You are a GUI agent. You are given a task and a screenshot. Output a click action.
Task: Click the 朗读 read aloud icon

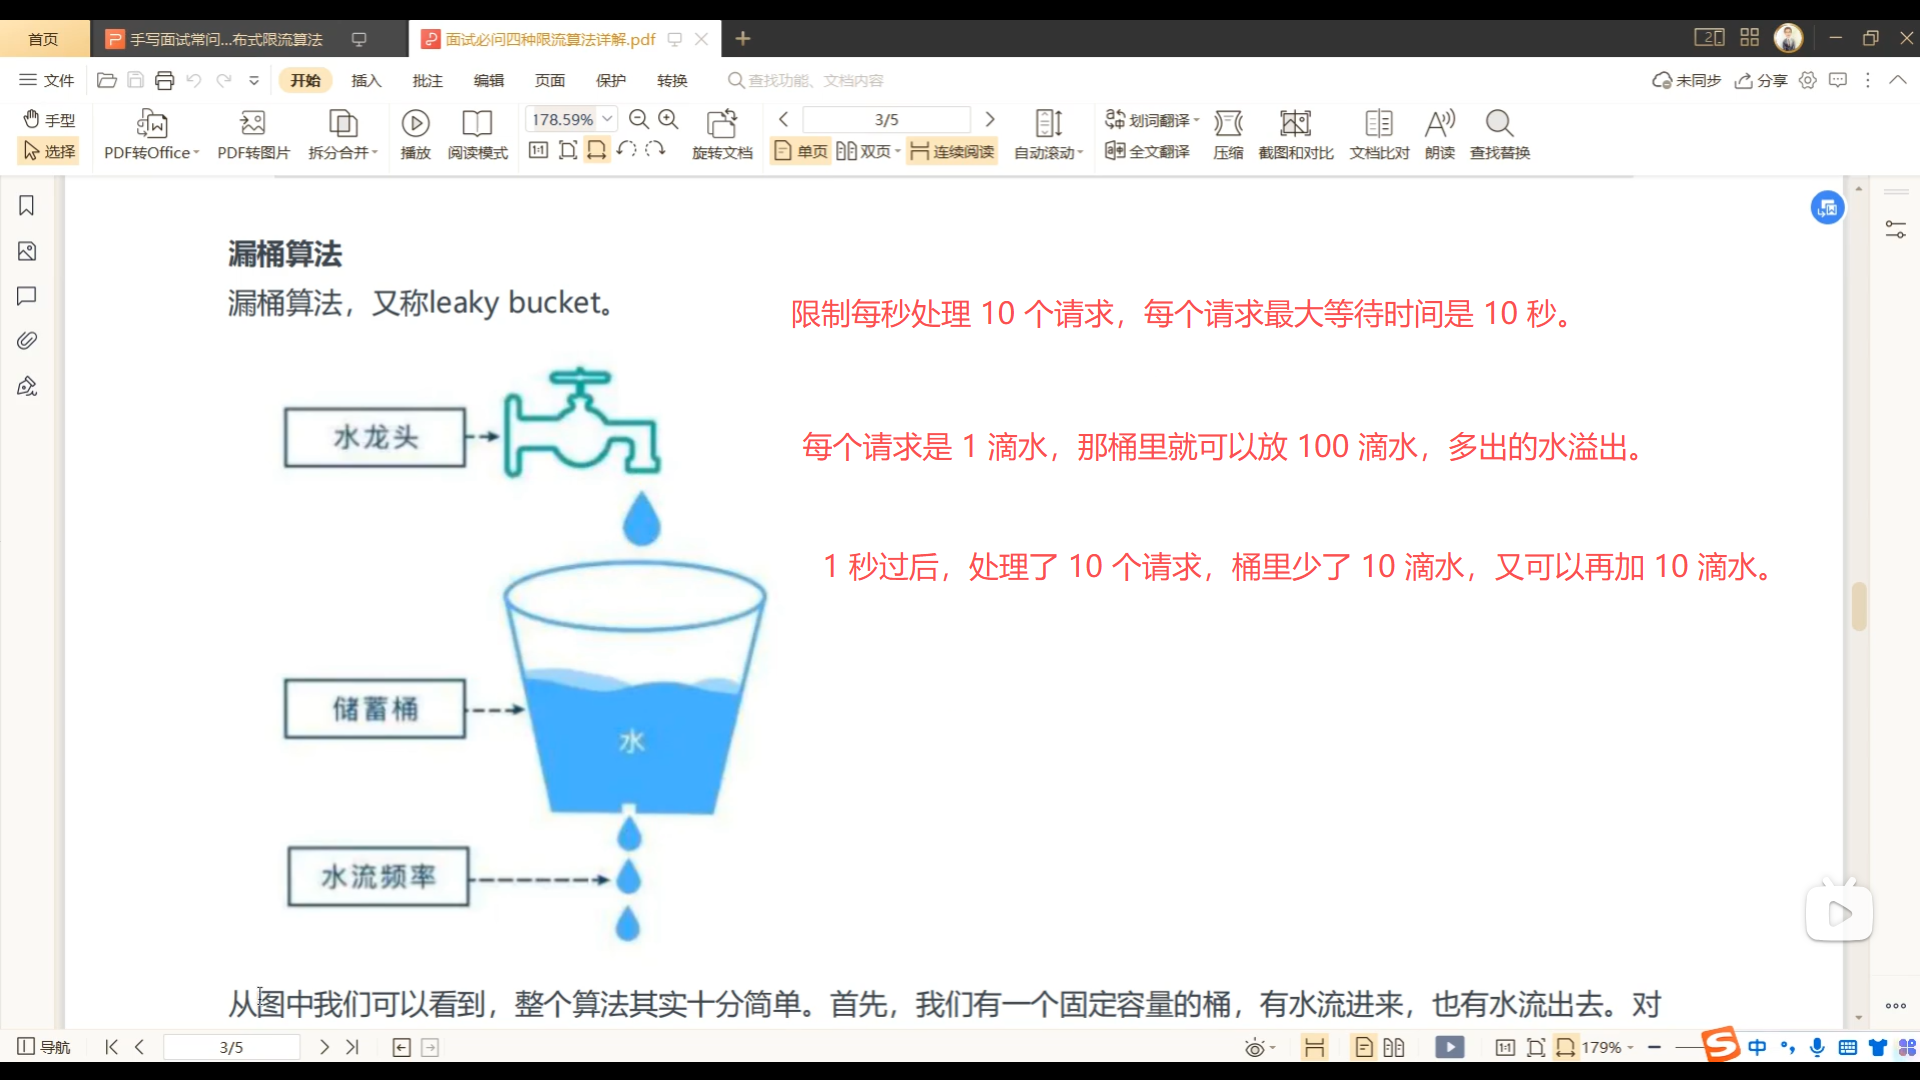1439,124
